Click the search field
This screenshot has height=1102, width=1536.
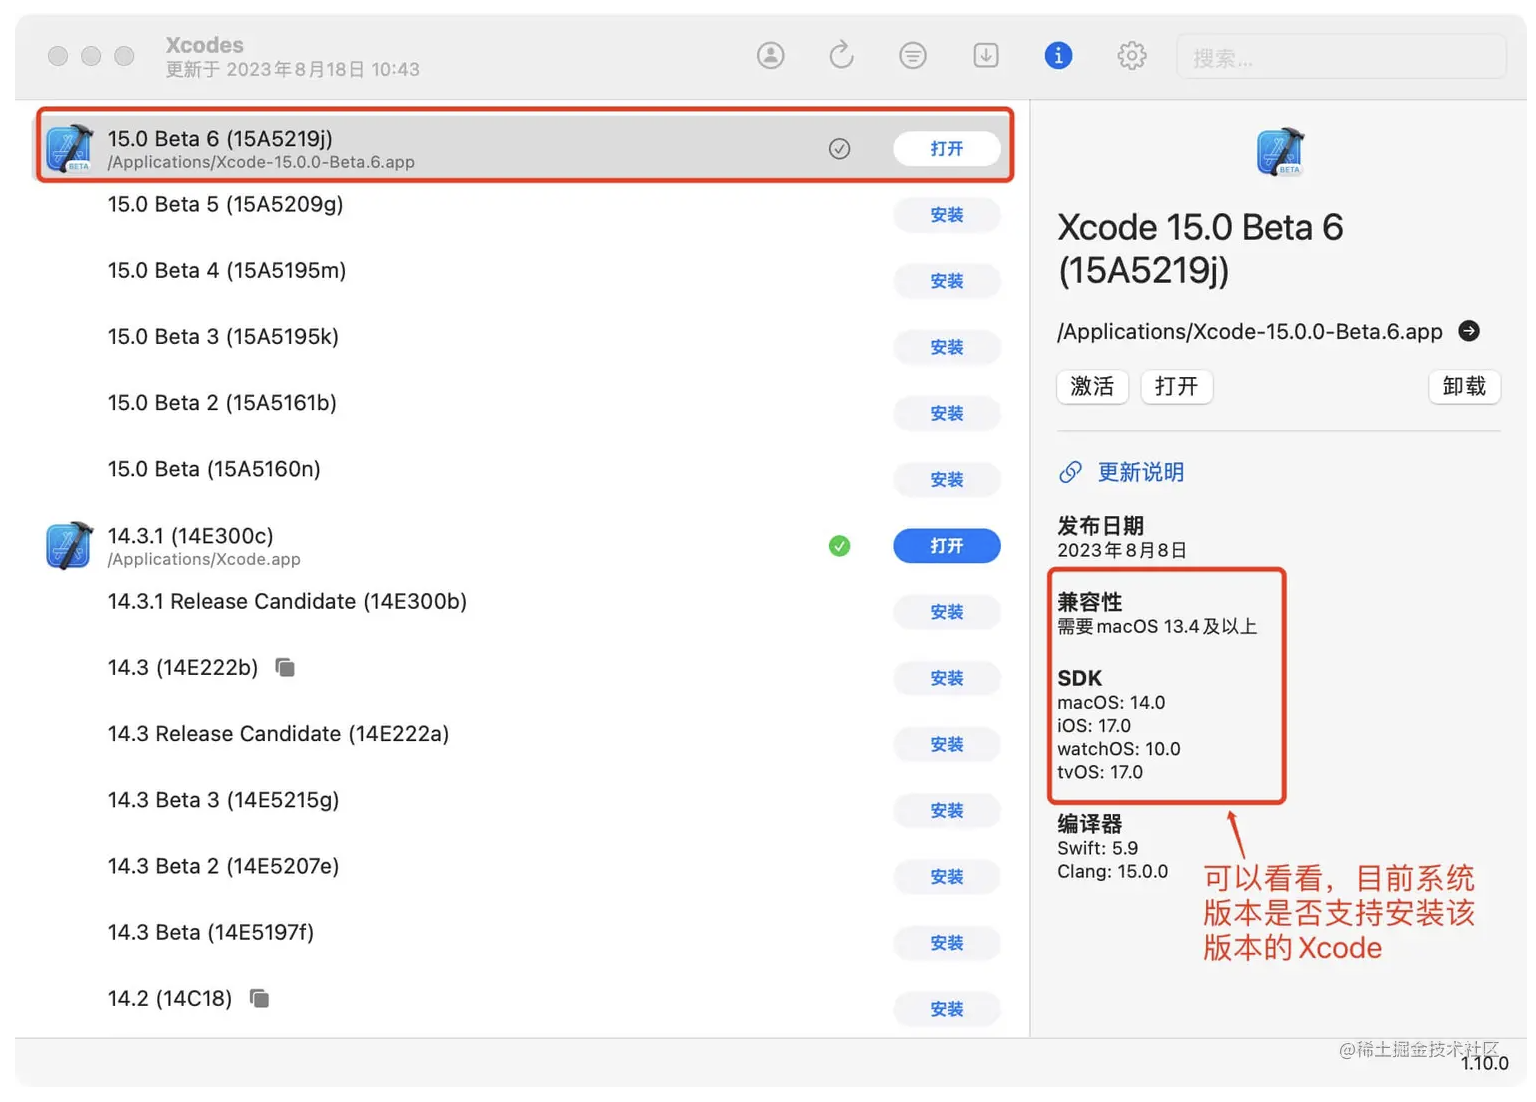pyautogui.click(x=1341, y=58)
